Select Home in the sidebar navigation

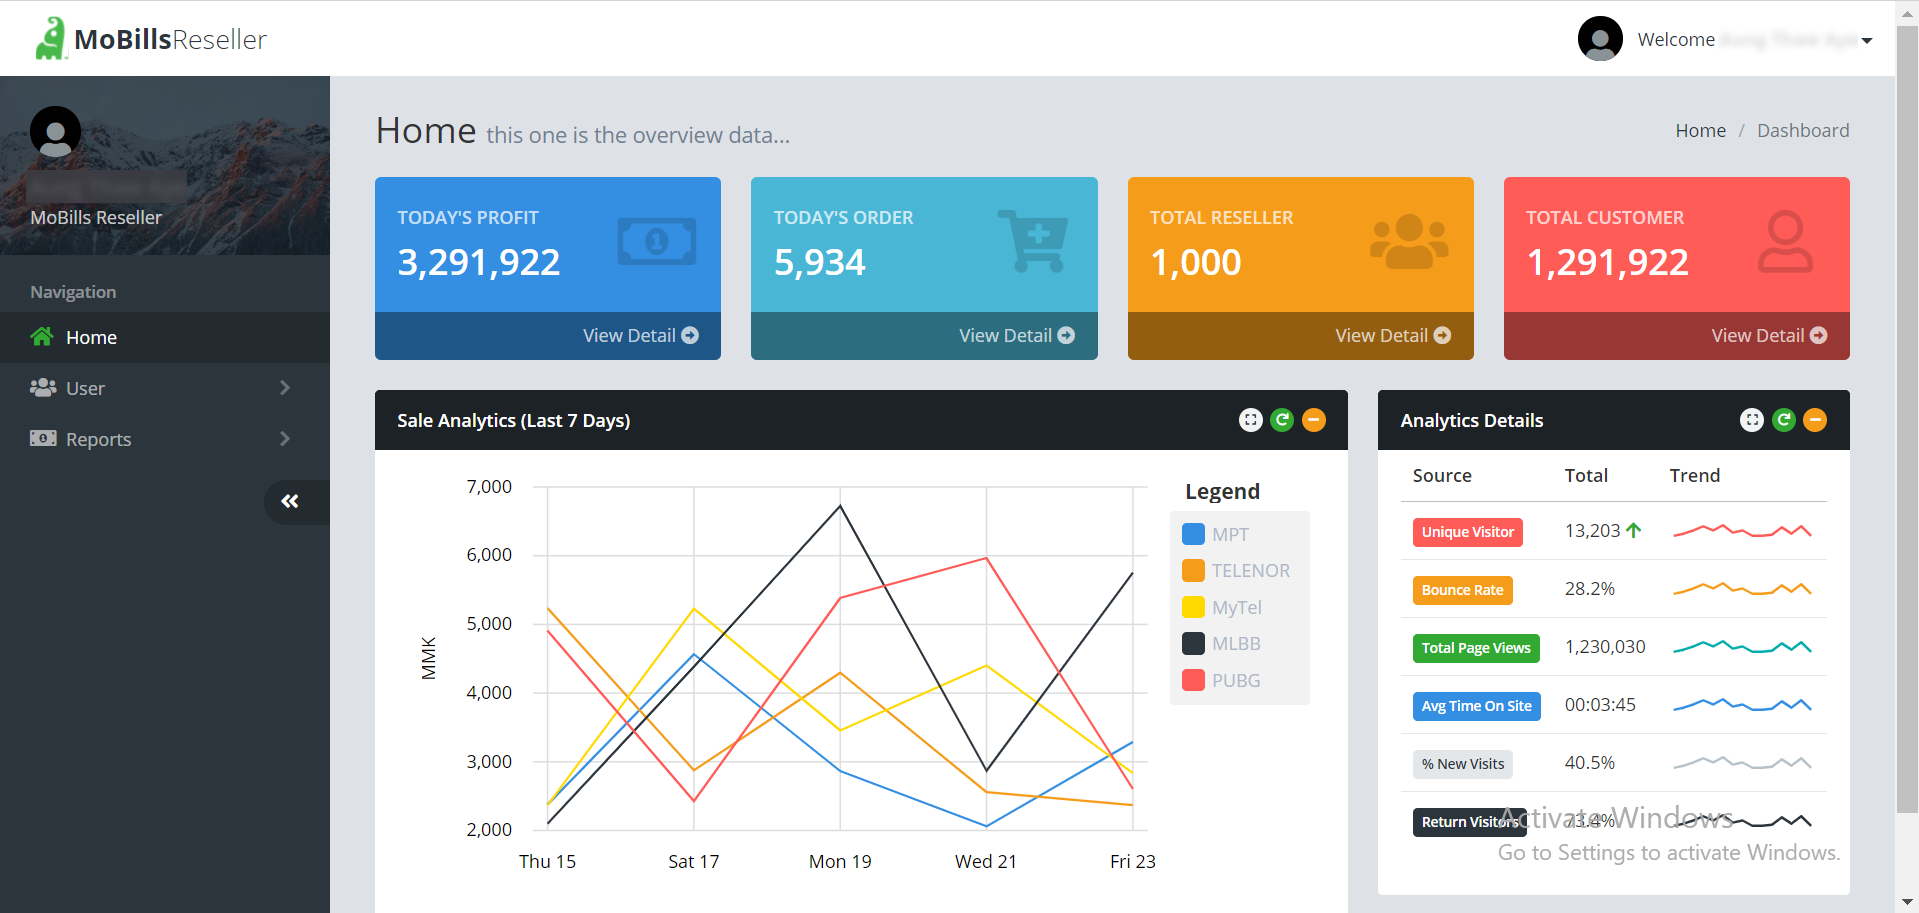click(x=91, y=338)
